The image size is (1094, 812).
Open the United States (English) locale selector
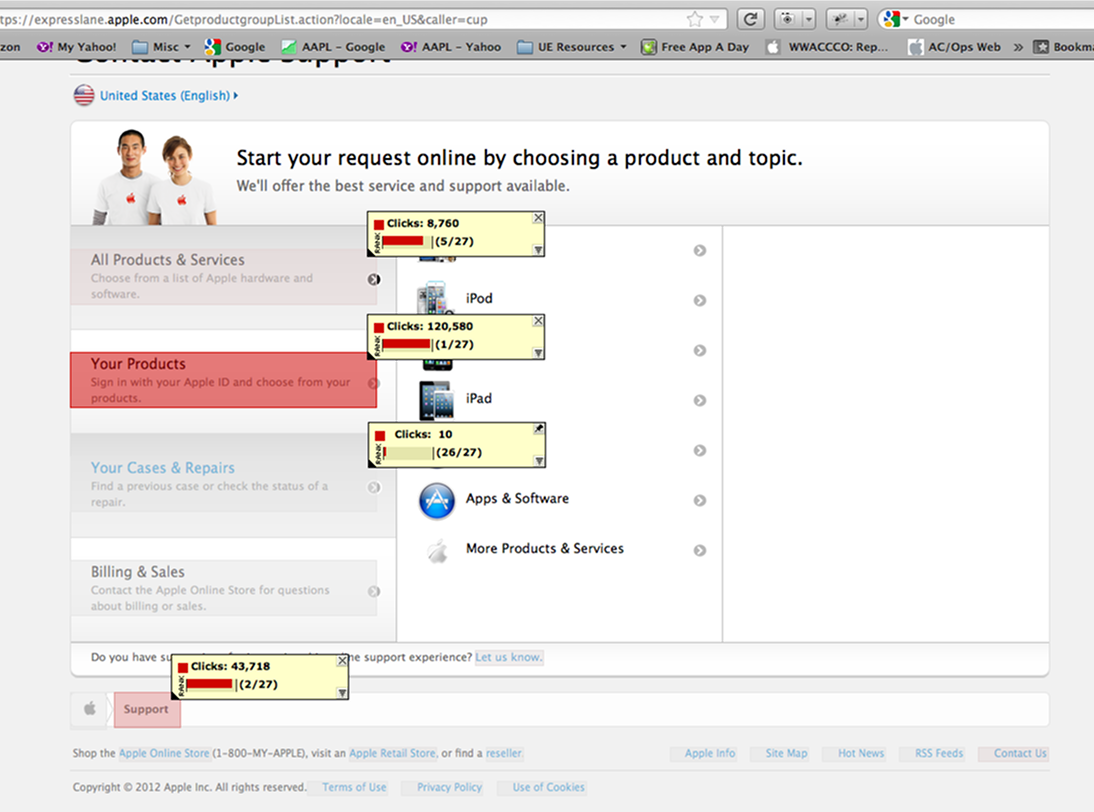(167, 96)
